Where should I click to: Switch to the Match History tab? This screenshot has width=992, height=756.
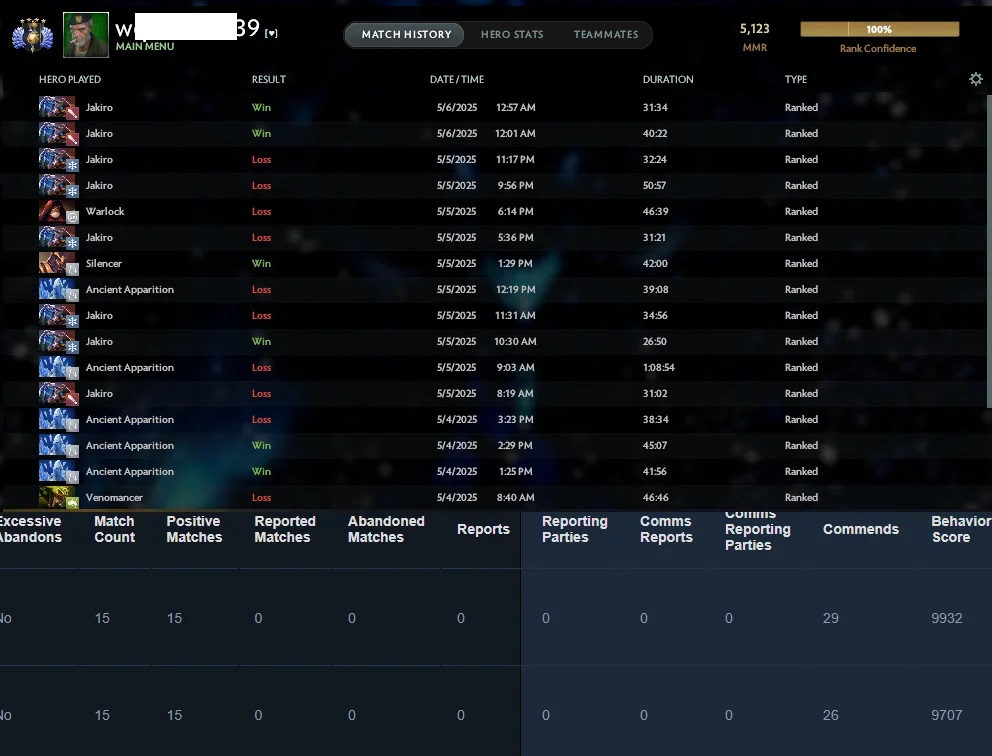click(x=406, y=34)
